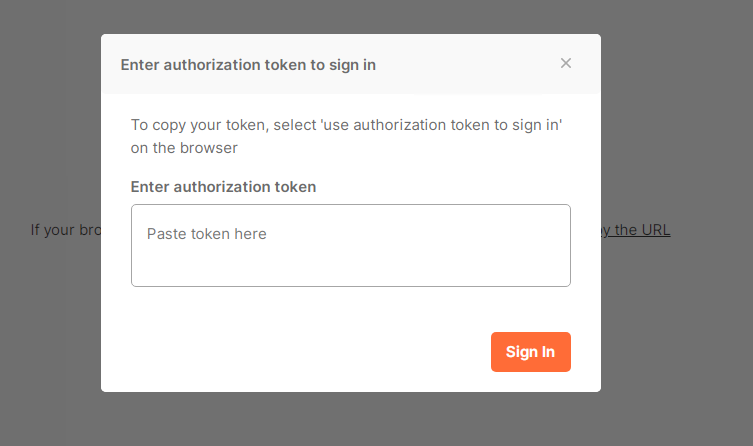
Task: Click the 'Enter authorization token to sign in' title
Action: (248, 65)
